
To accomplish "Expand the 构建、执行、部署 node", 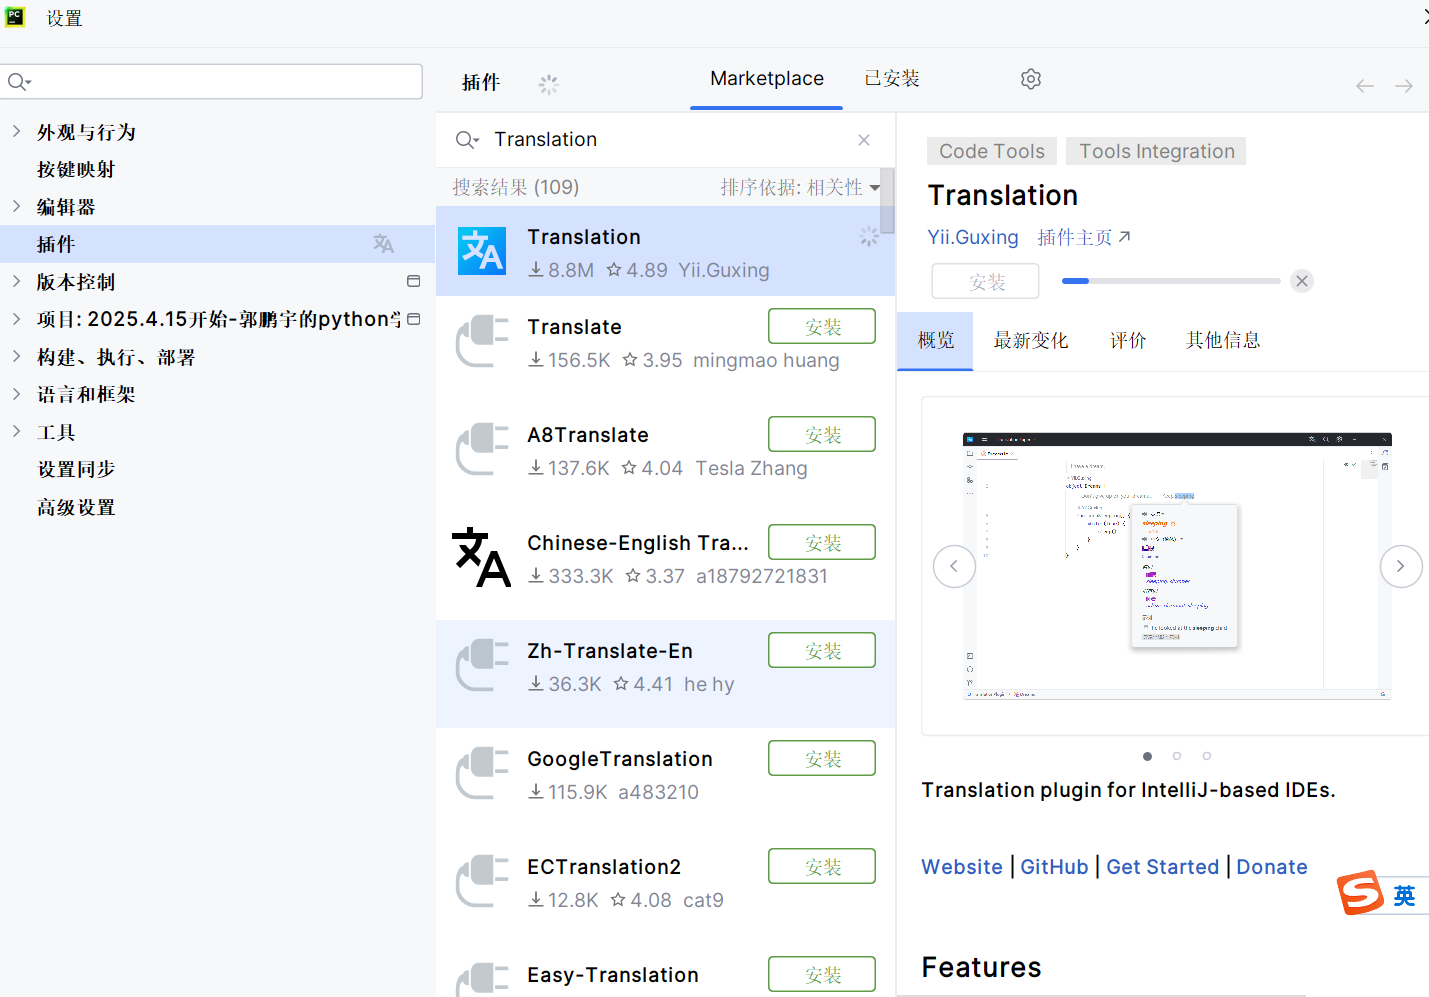I will click(x=17, y=356).
